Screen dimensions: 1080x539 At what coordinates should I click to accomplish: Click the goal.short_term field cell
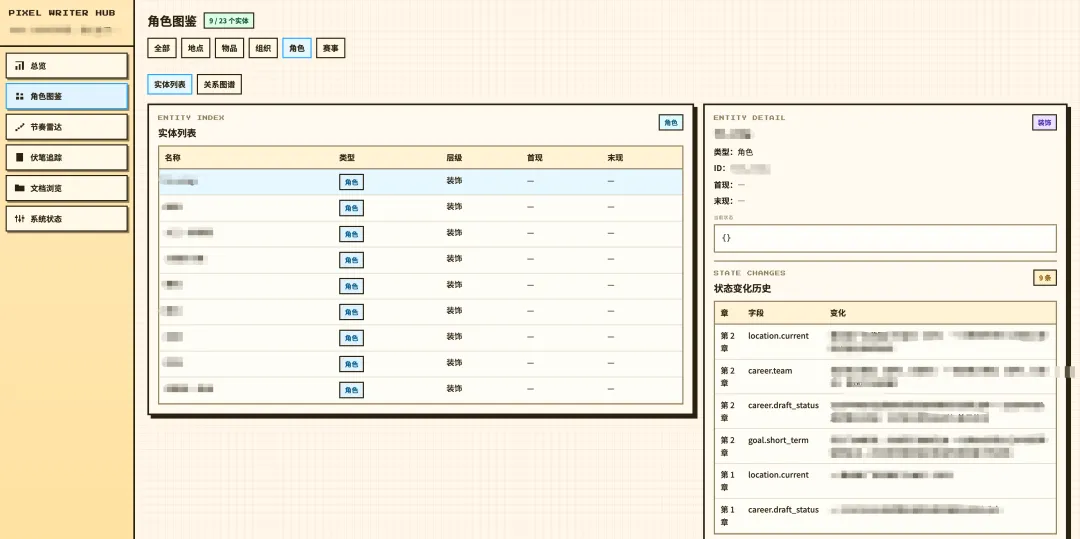click(x=778, y=441)
